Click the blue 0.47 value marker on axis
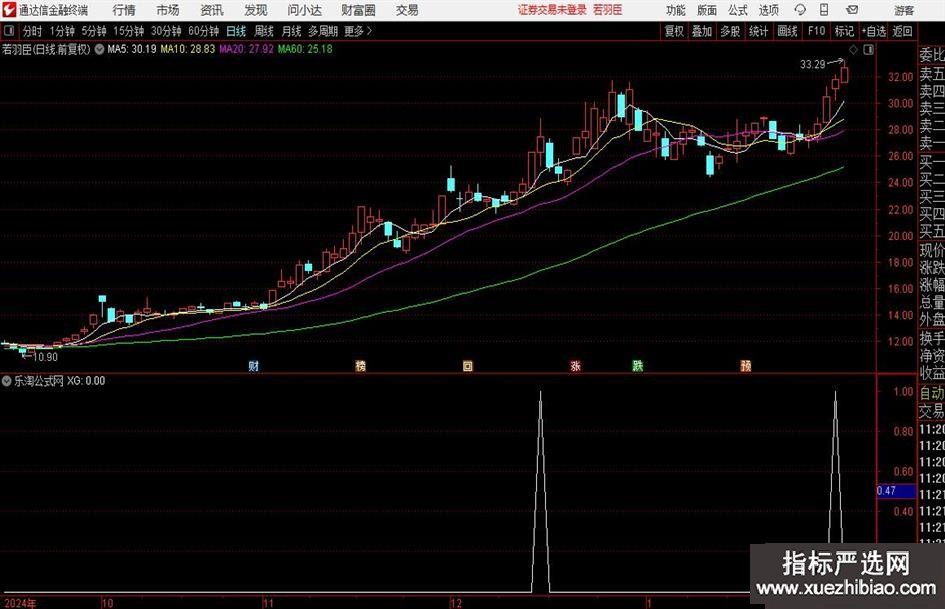 [886, 491]
